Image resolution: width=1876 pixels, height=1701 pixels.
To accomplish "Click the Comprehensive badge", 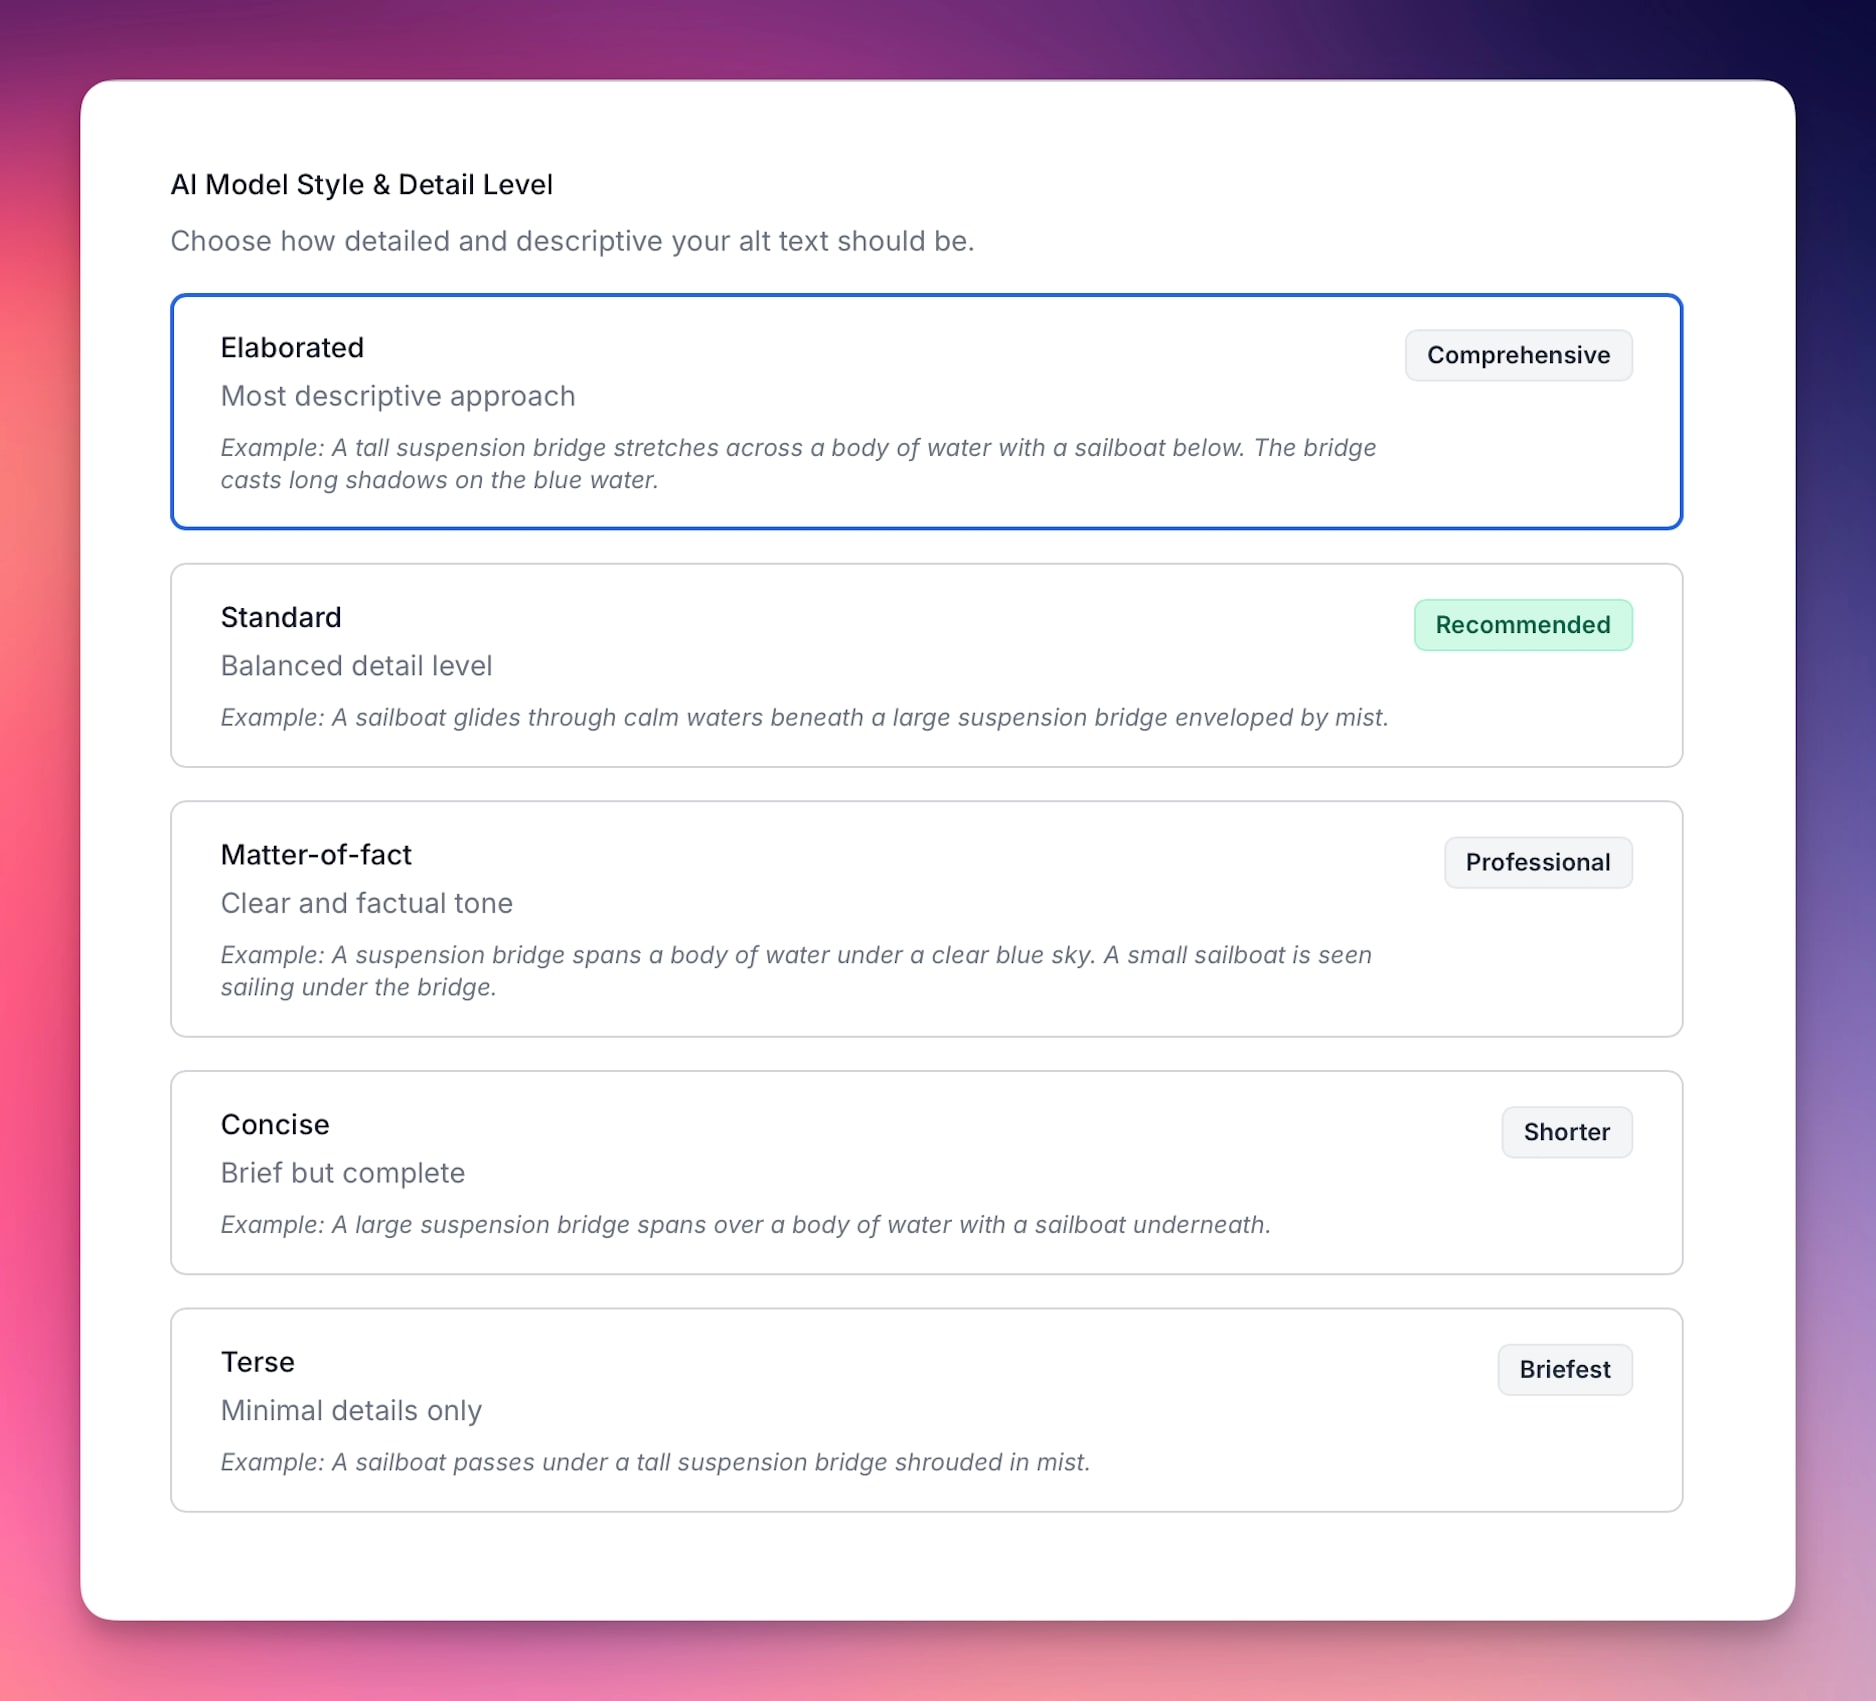I will (1518, 355).
